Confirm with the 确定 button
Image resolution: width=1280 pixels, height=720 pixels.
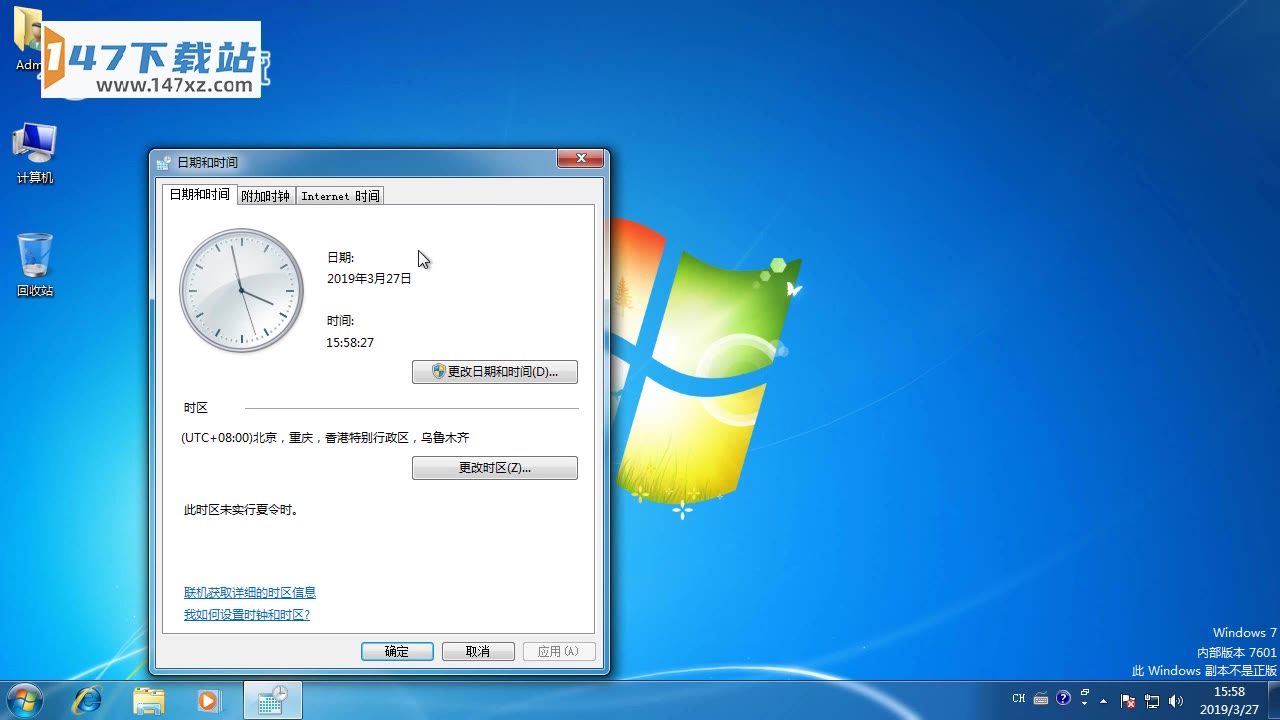[x=397, y=652]
